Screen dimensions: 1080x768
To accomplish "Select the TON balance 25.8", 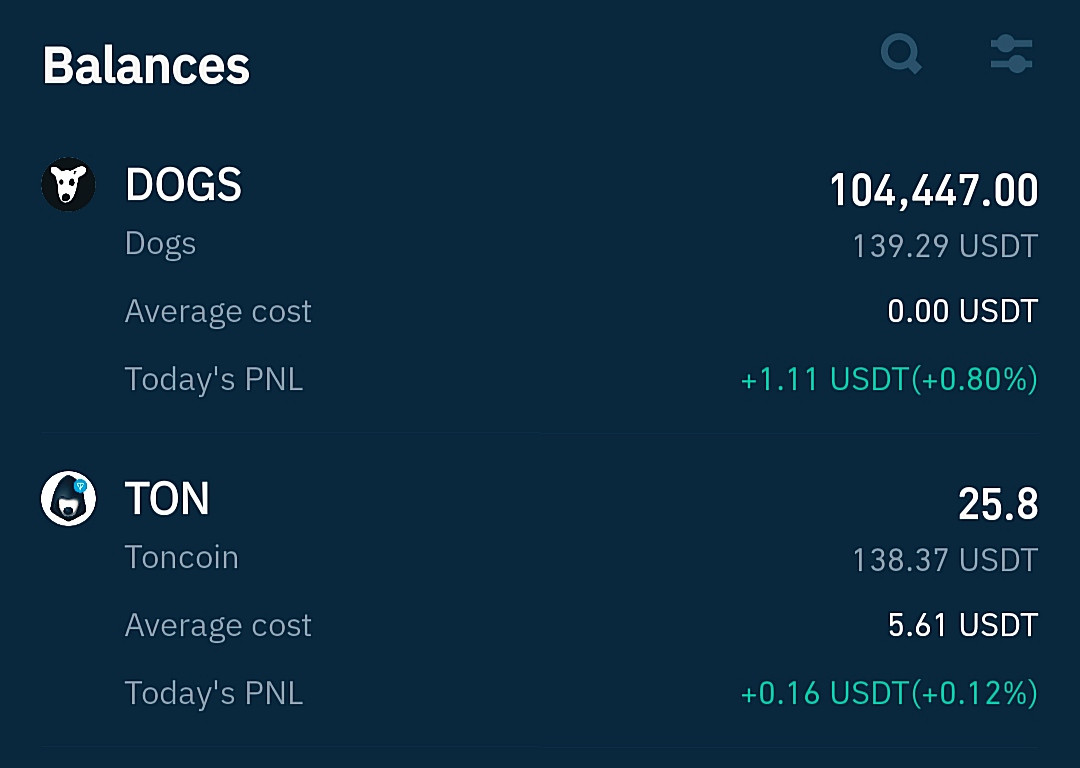I will (x=998, y=505).
